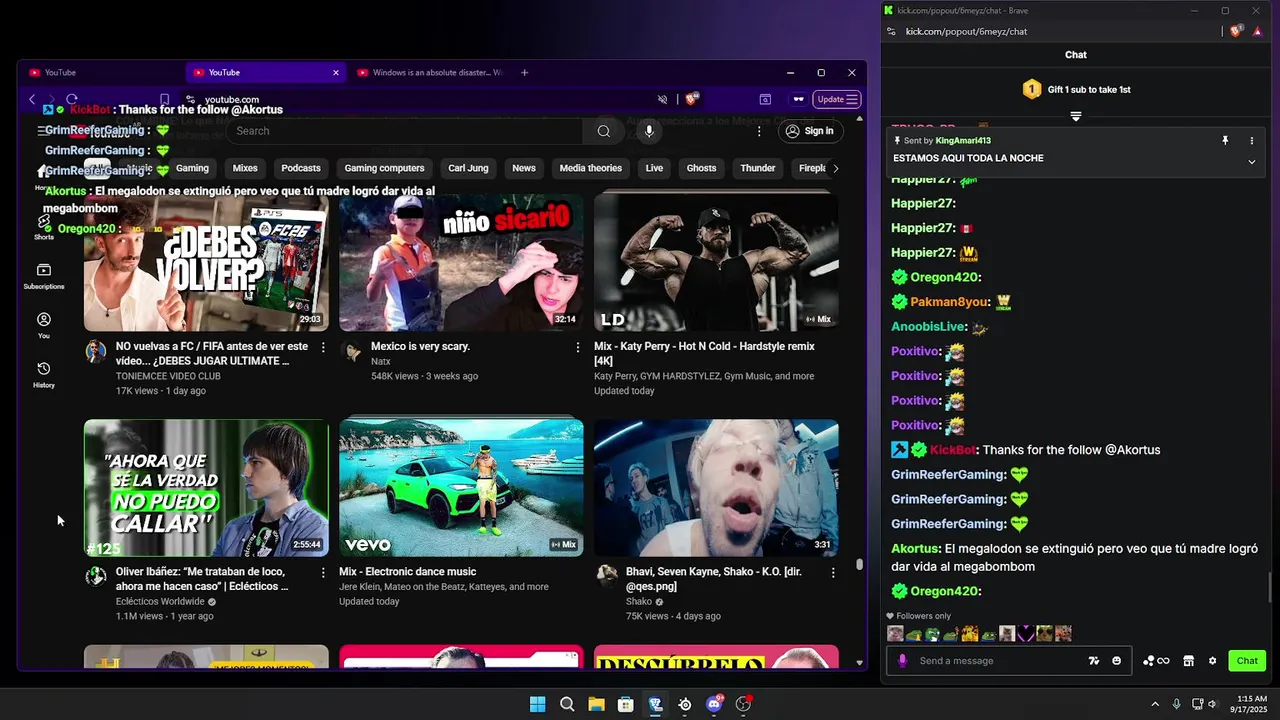This screenshot has height=720, width=1280.
Task: Open Mexico is very scary thumbnail
Action: [x=461, y=262]
